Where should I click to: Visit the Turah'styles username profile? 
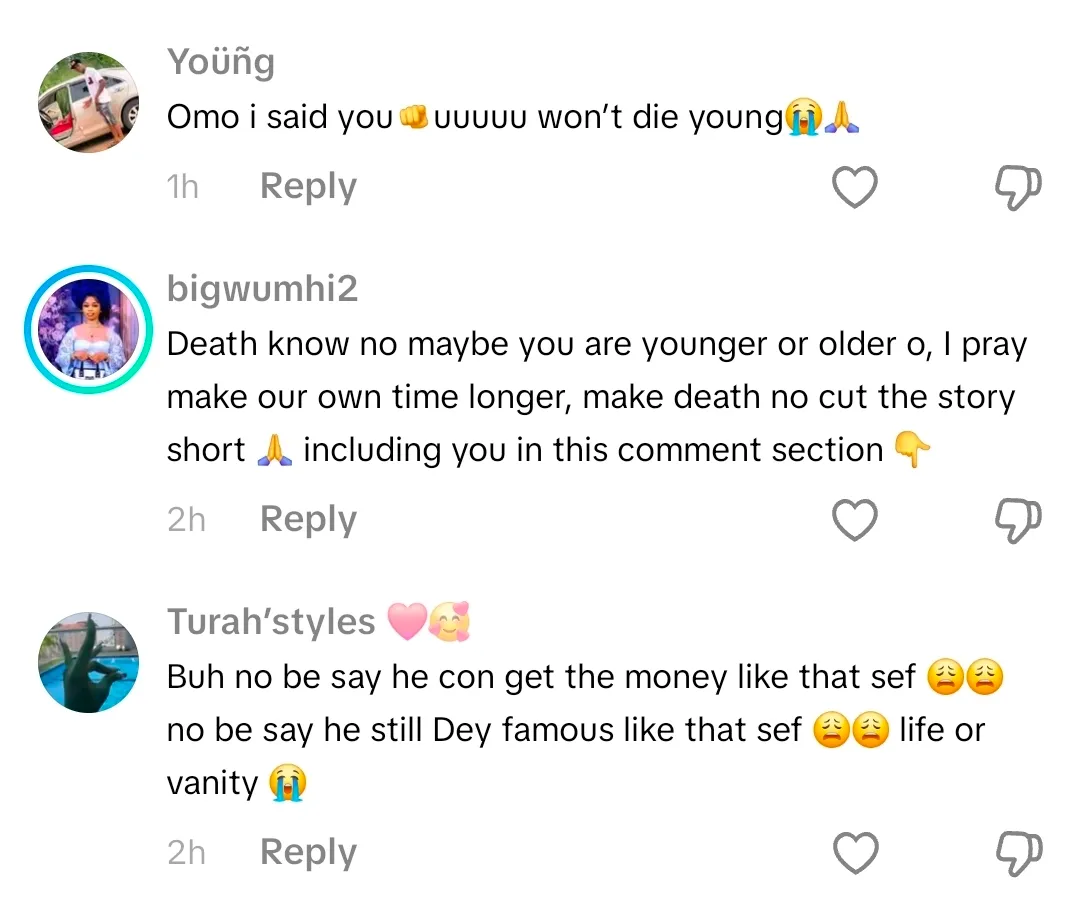270,622
